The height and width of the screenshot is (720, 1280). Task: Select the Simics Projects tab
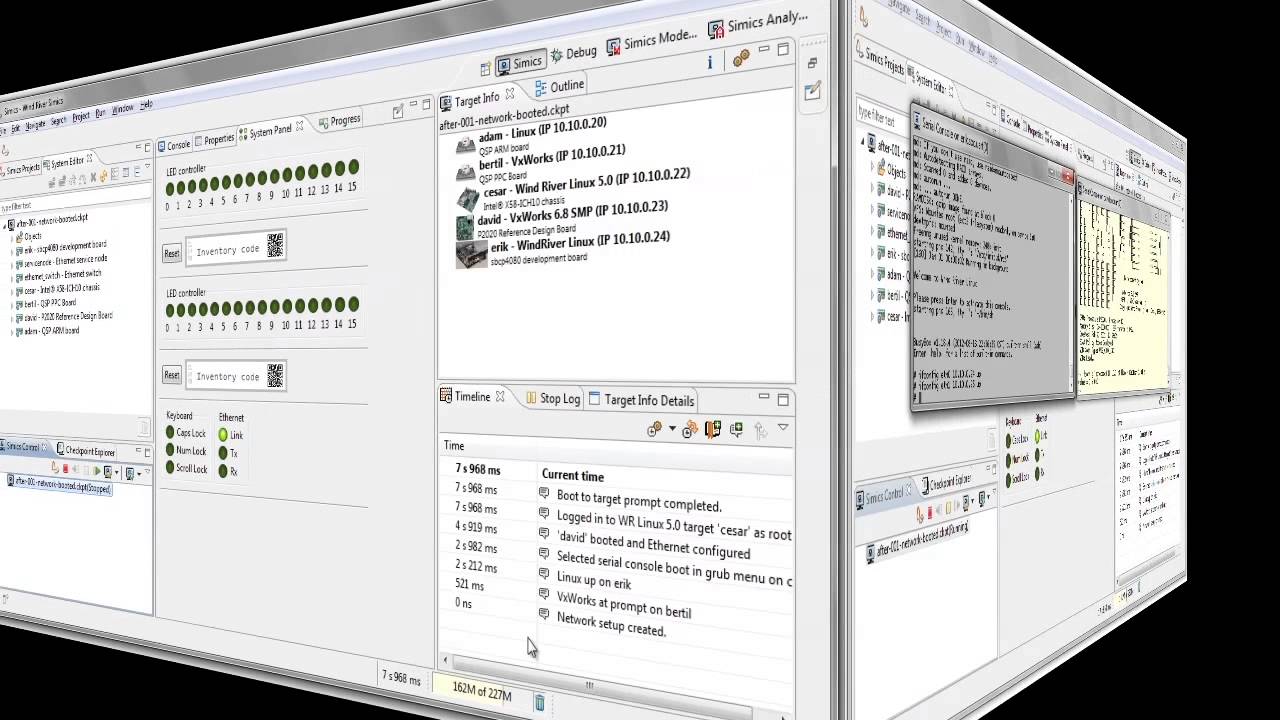[20, 169]
